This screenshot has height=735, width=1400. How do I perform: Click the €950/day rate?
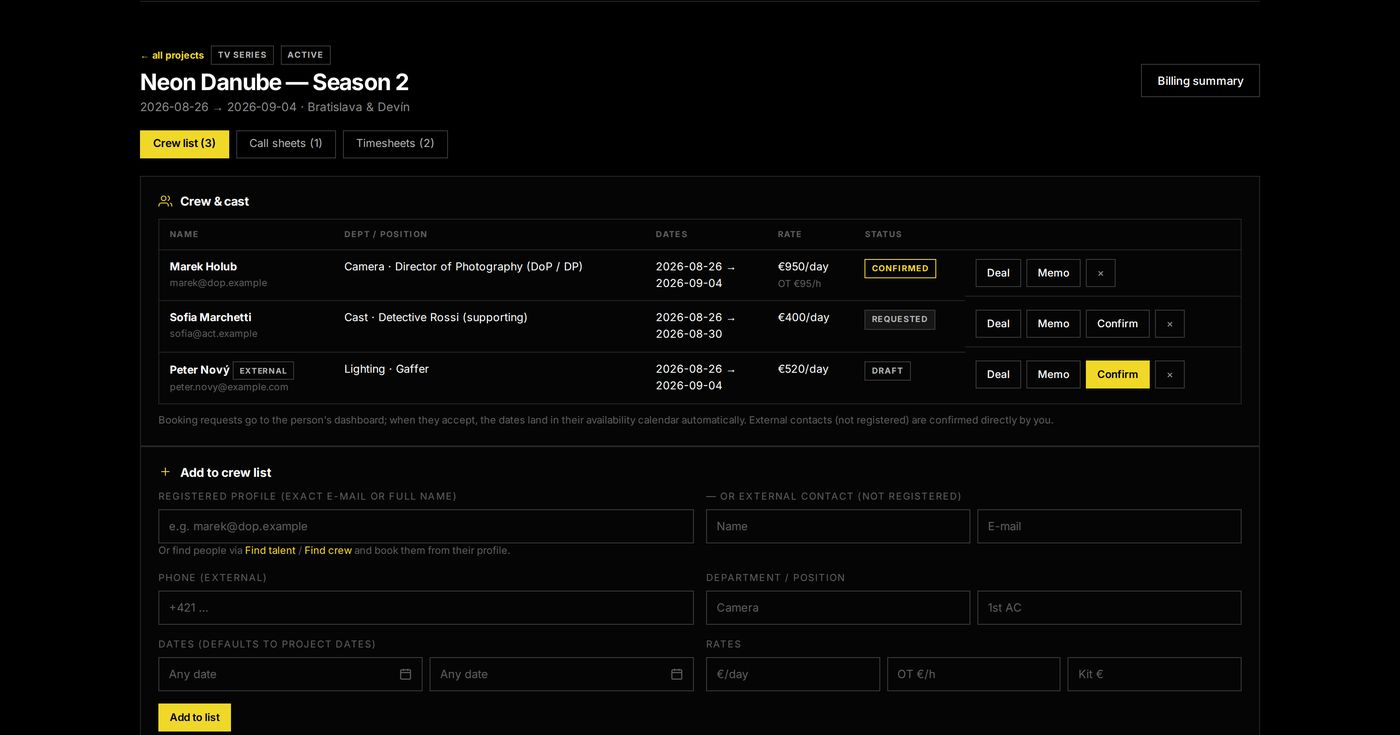click(x=803, y=267)
